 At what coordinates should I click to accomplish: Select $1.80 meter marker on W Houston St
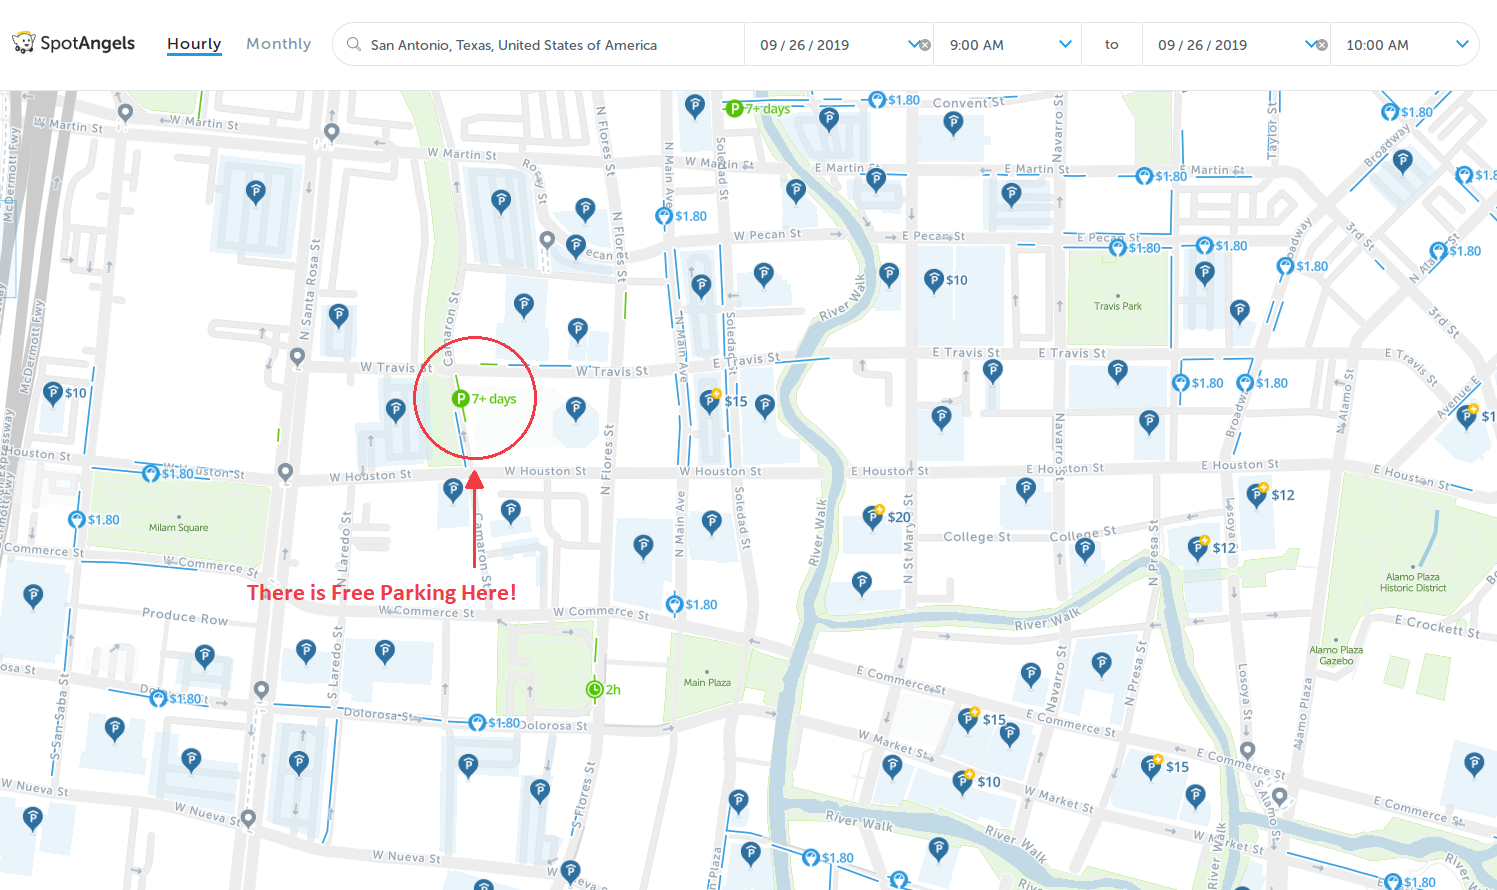point(151,473)
